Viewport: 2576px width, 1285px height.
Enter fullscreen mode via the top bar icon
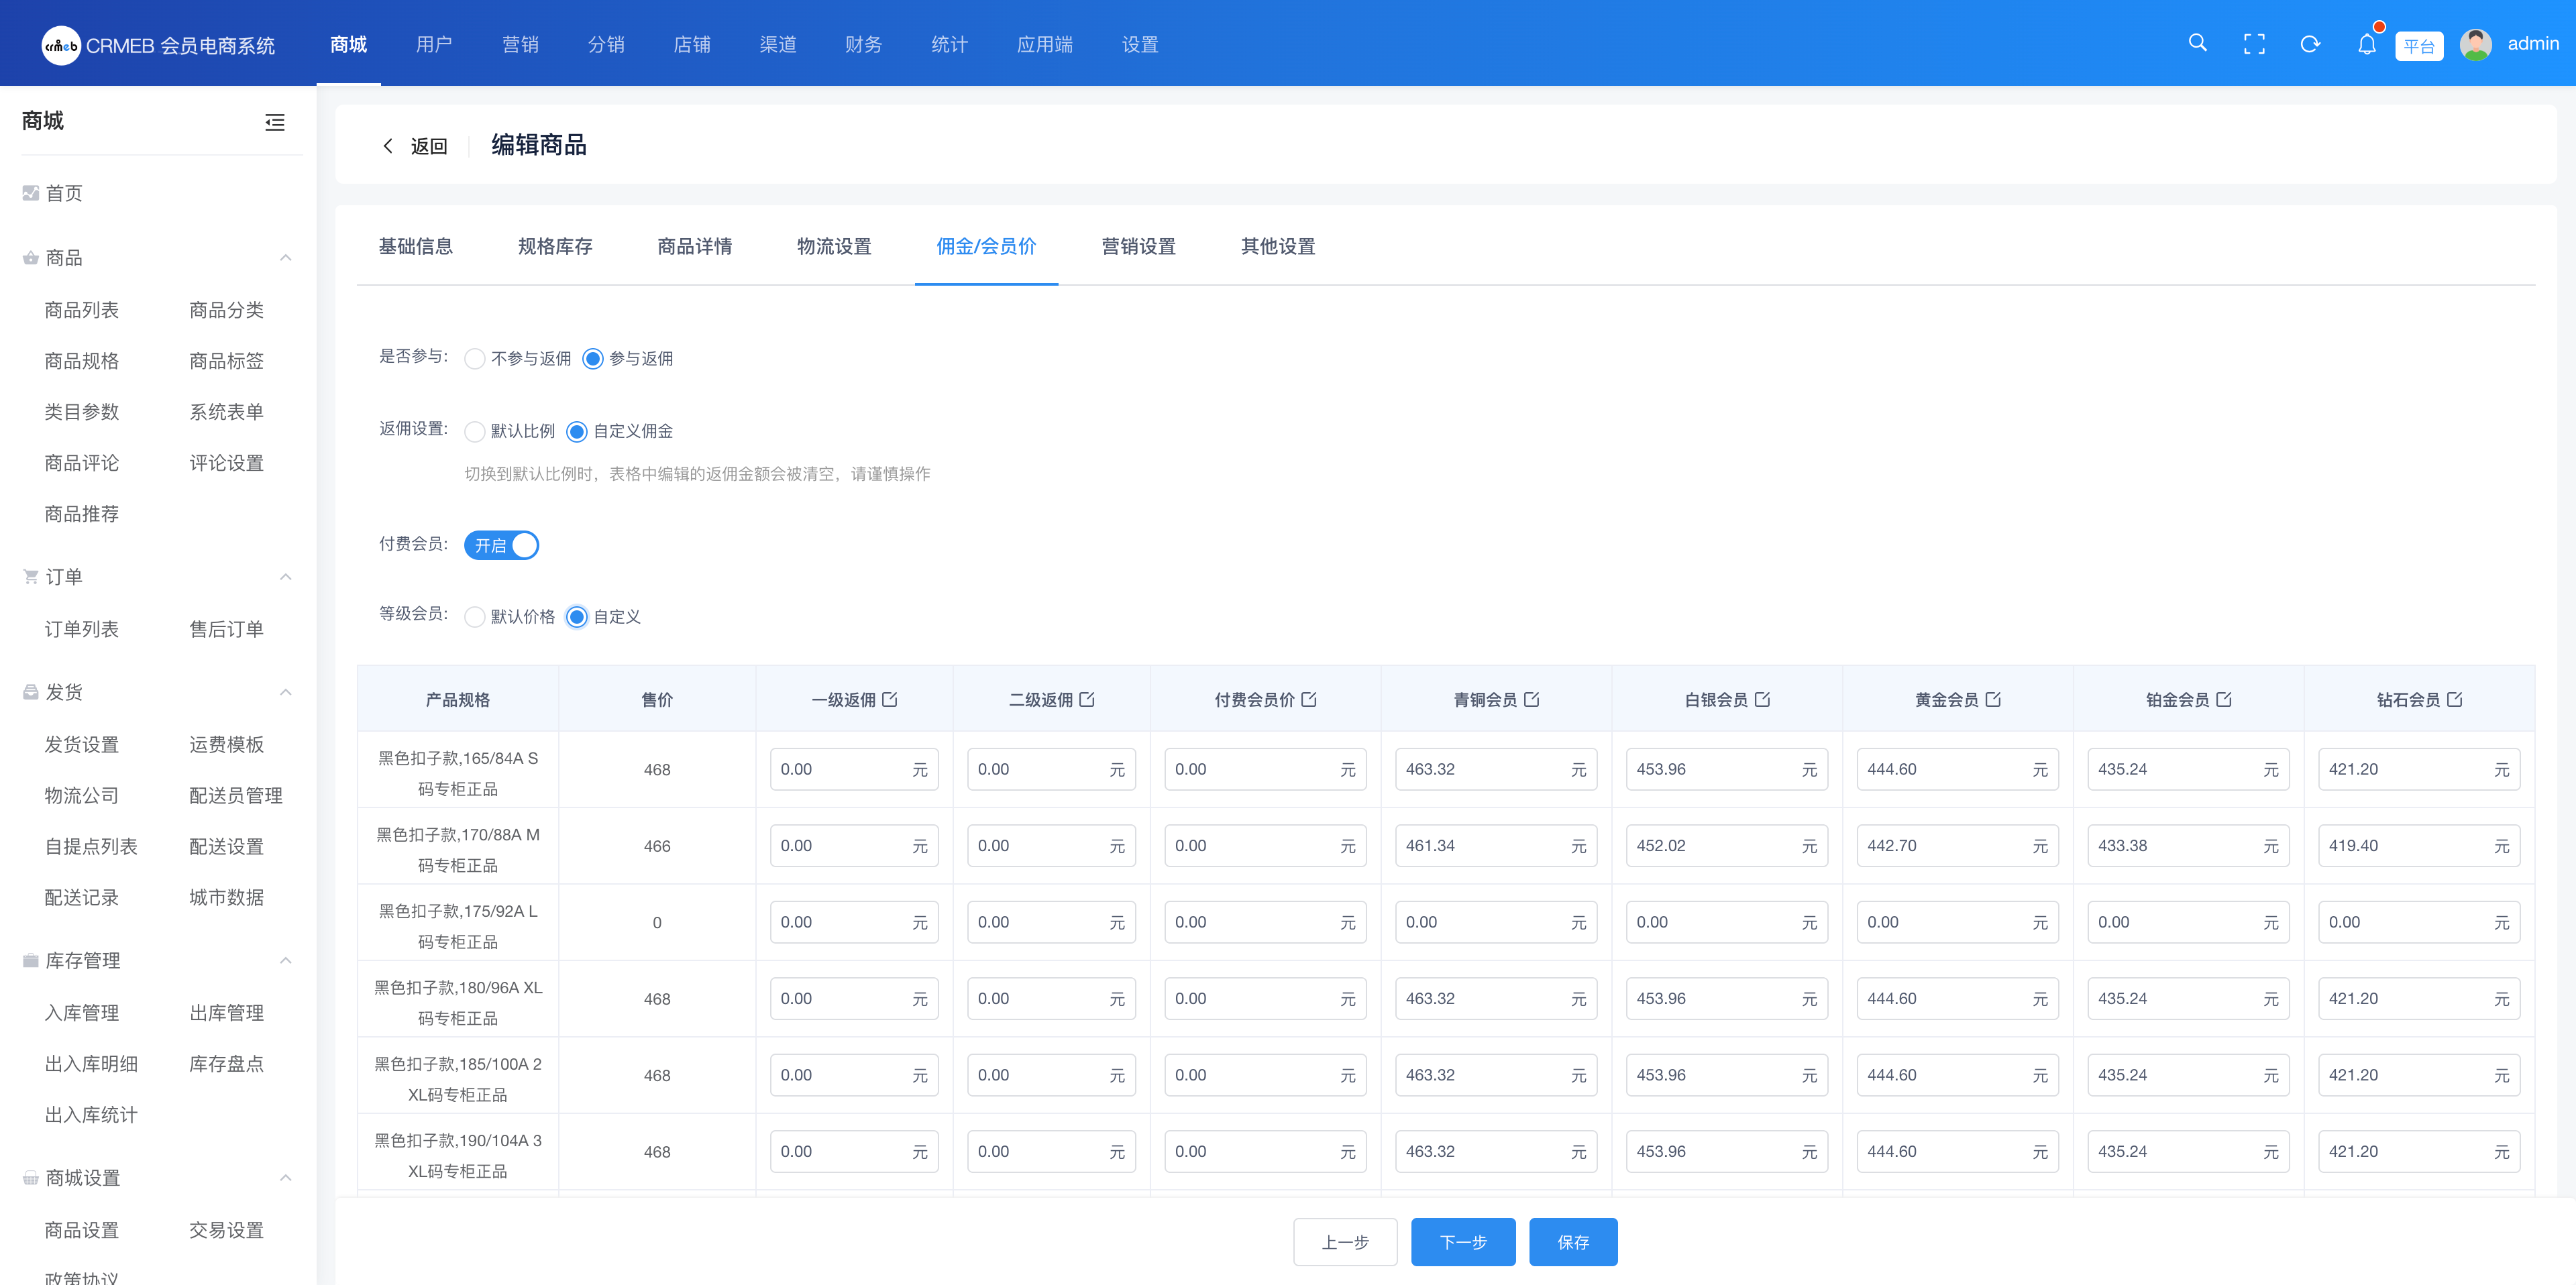[2254, 44]
